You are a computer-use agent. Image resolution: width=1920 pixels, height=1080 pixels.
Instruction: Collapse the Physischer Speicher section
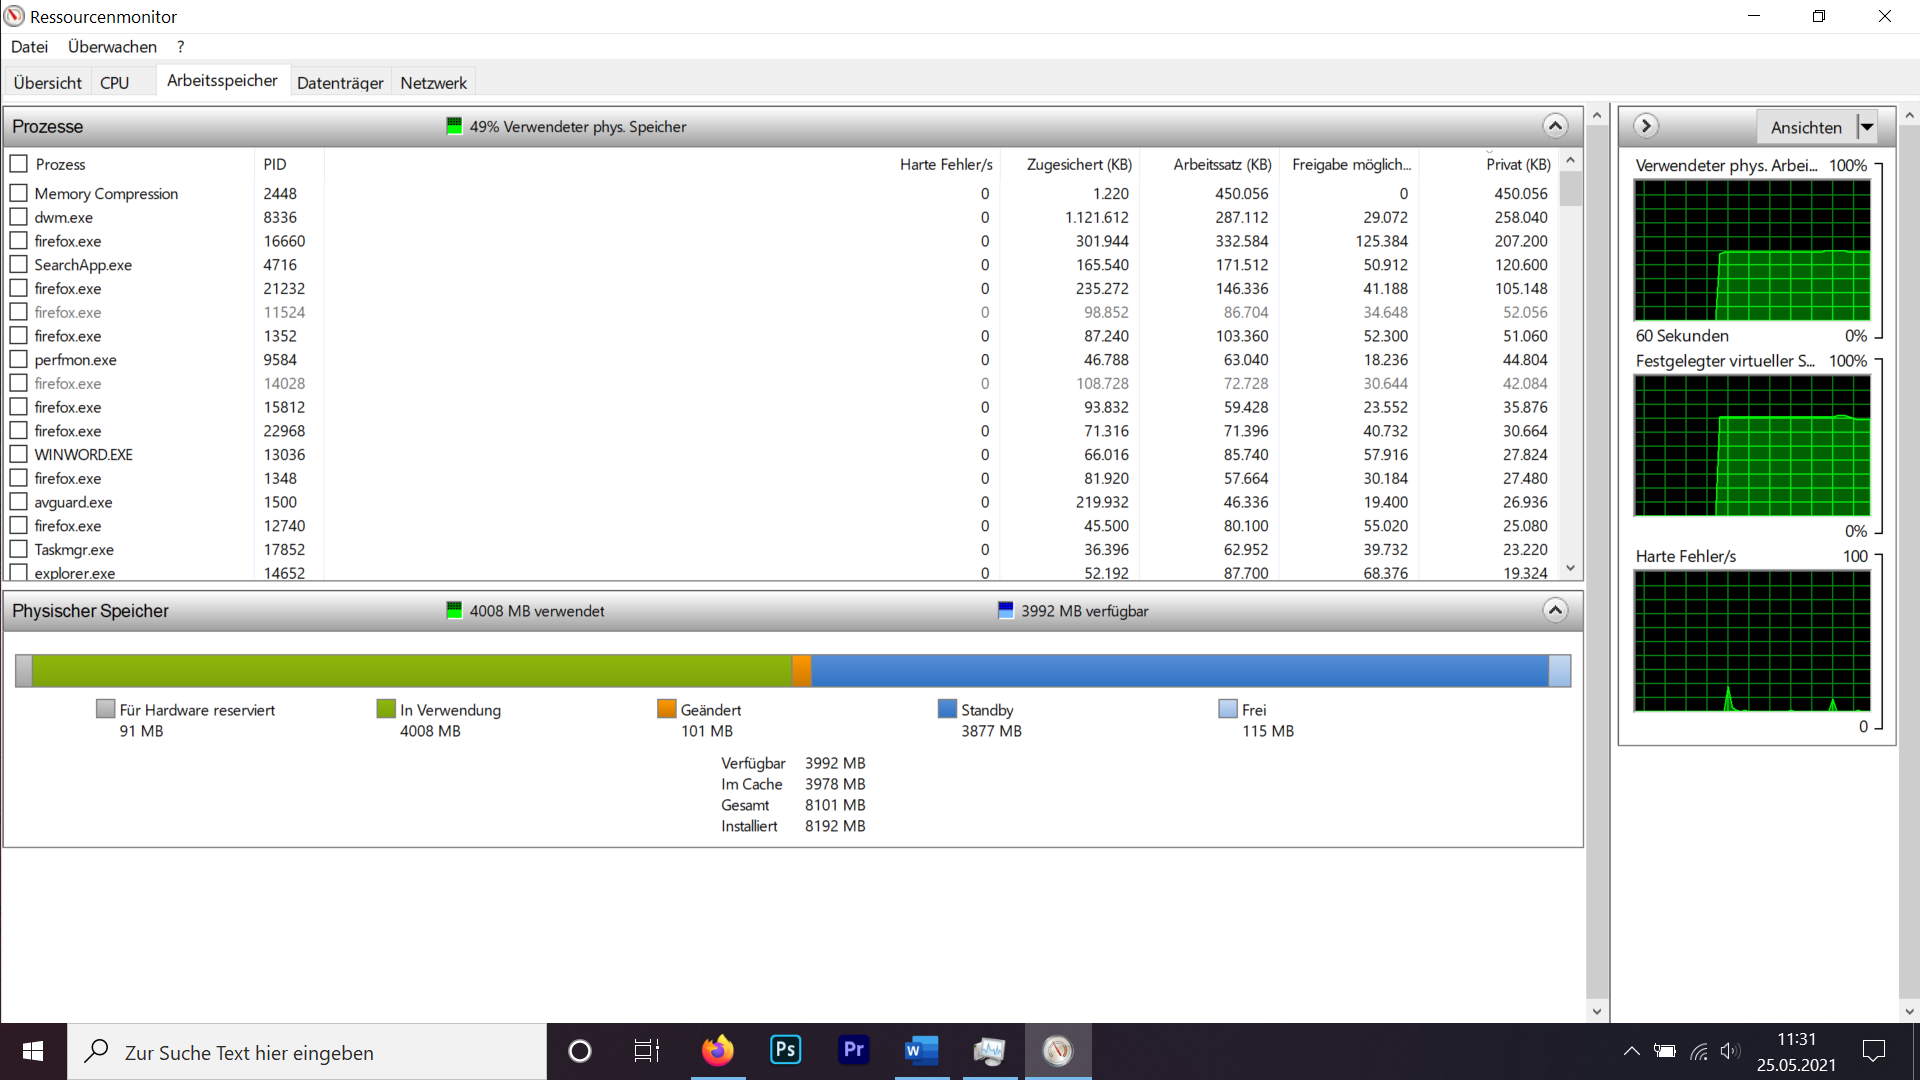coord(1554,610)
